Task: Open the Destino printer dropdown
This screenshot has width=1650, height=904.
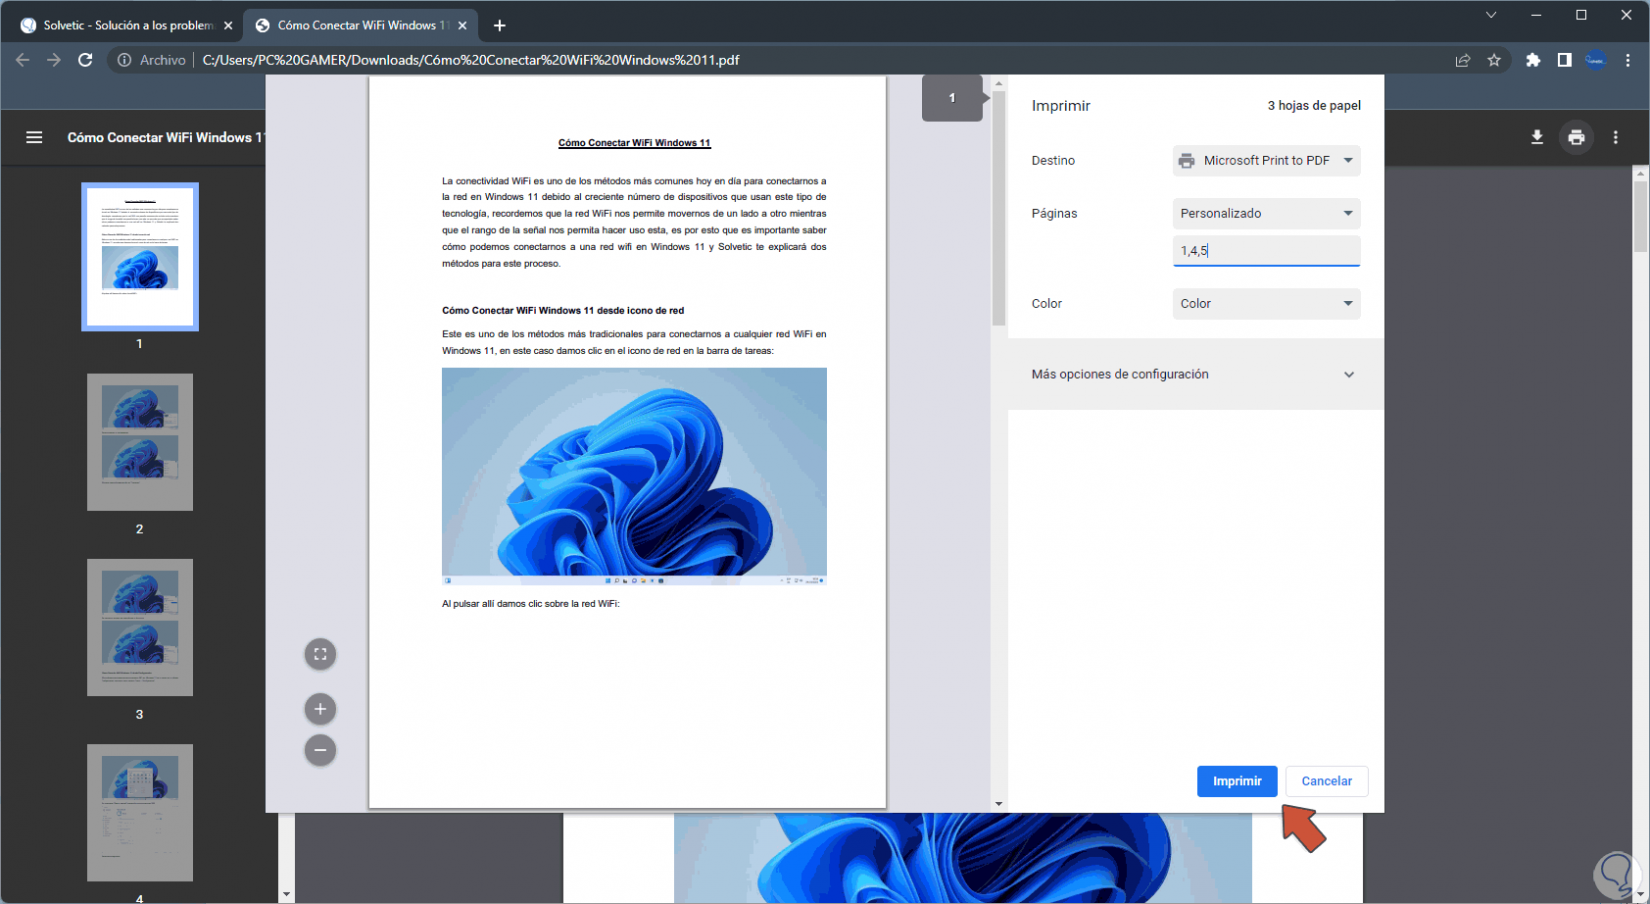Action: [1266, 161]
